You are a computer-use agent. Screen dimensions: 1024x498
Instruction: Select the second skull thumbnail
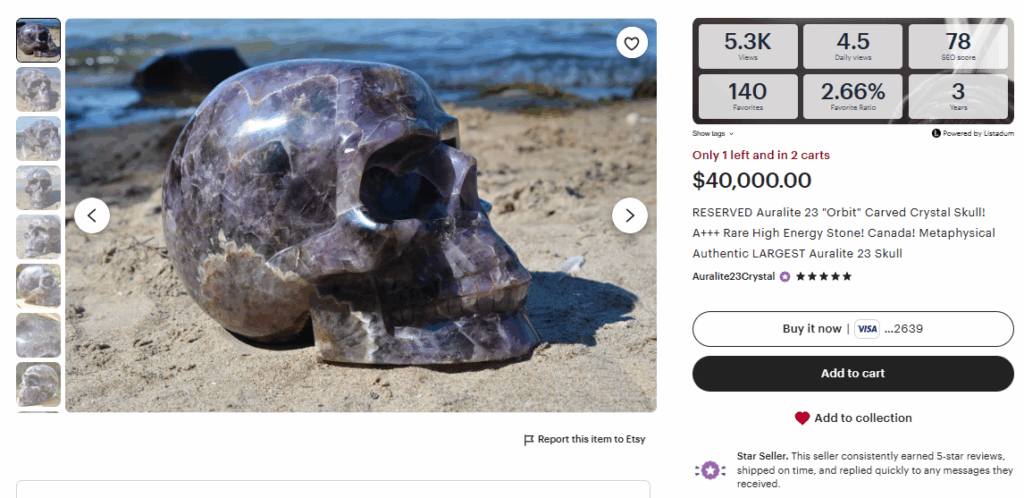[x=38, y=90]
